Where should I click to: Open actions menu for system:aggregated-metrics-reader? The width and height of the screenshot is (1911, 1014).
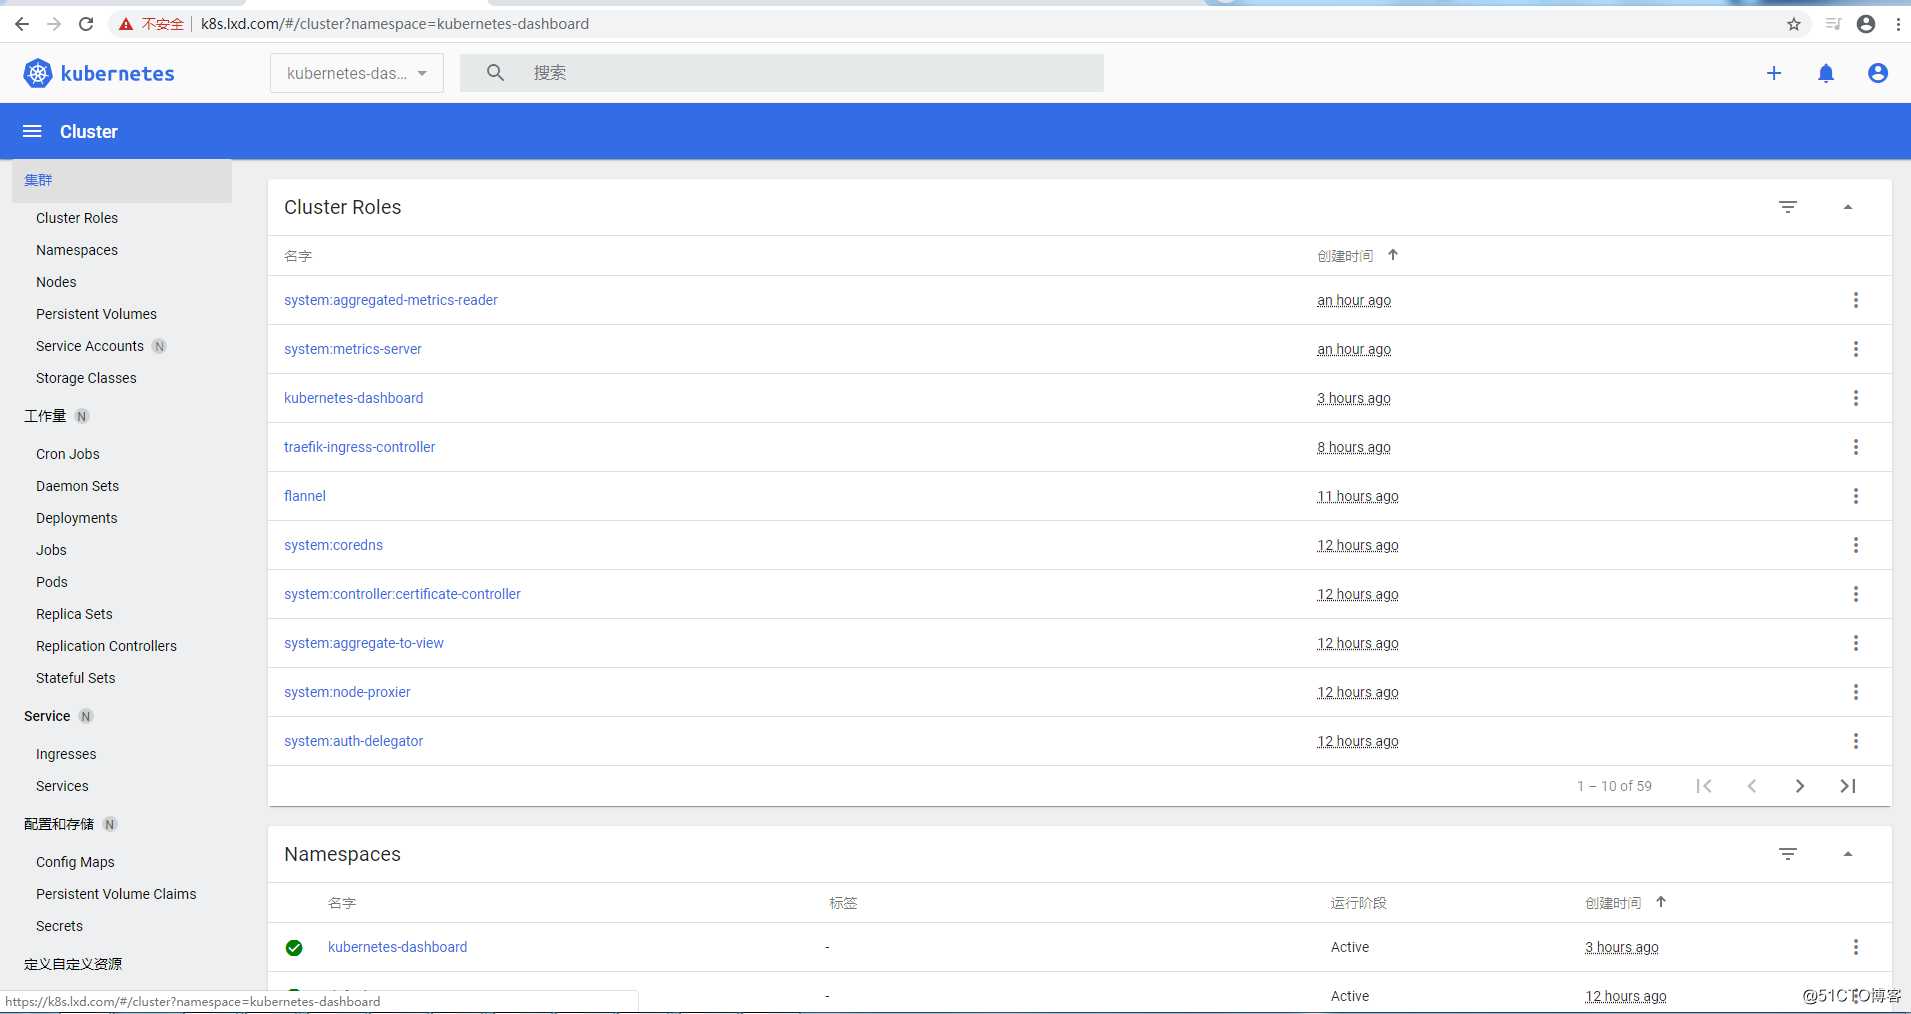[x=1856, y=300]
